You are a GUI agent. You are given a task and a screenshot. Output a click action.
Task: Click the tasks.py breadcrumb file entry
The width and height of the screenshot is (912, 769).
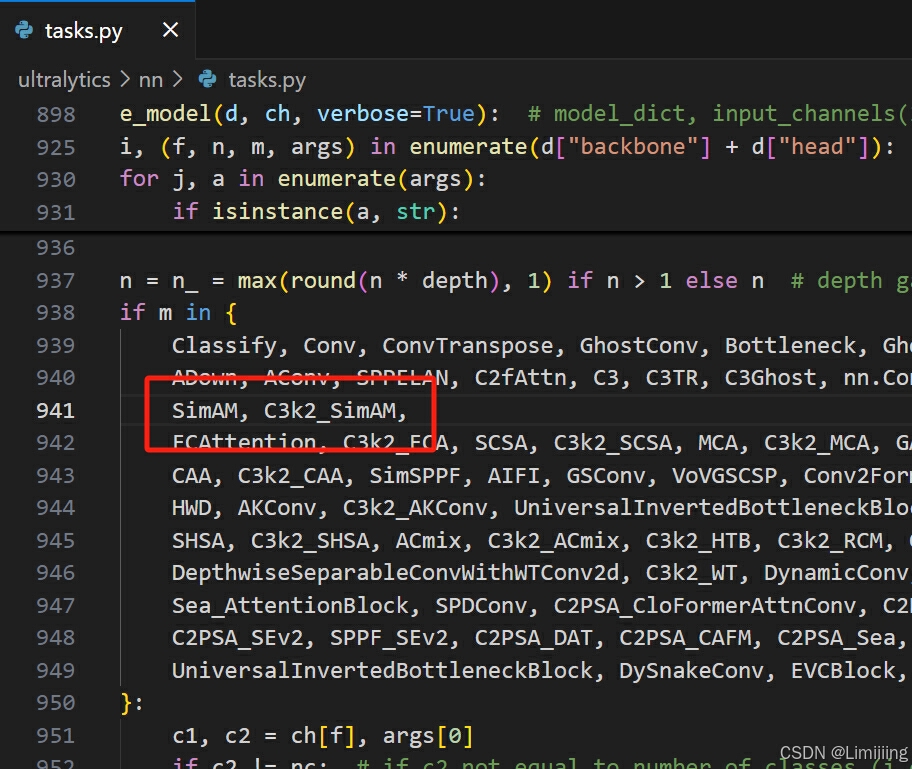[266, 80]
